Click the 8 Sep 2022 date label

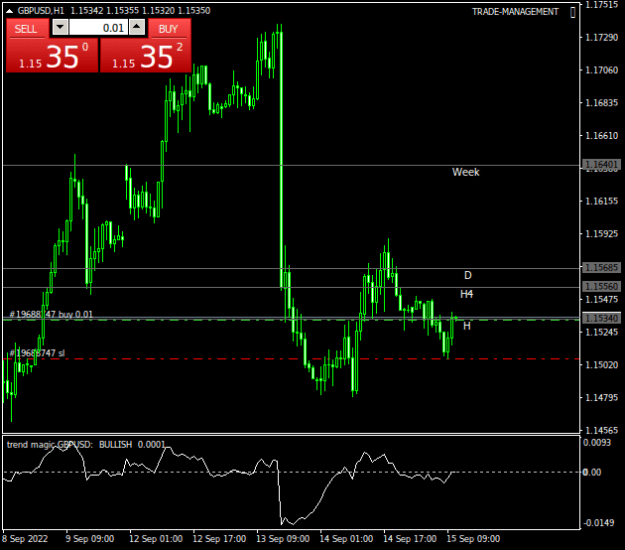[x=25, y=539]
